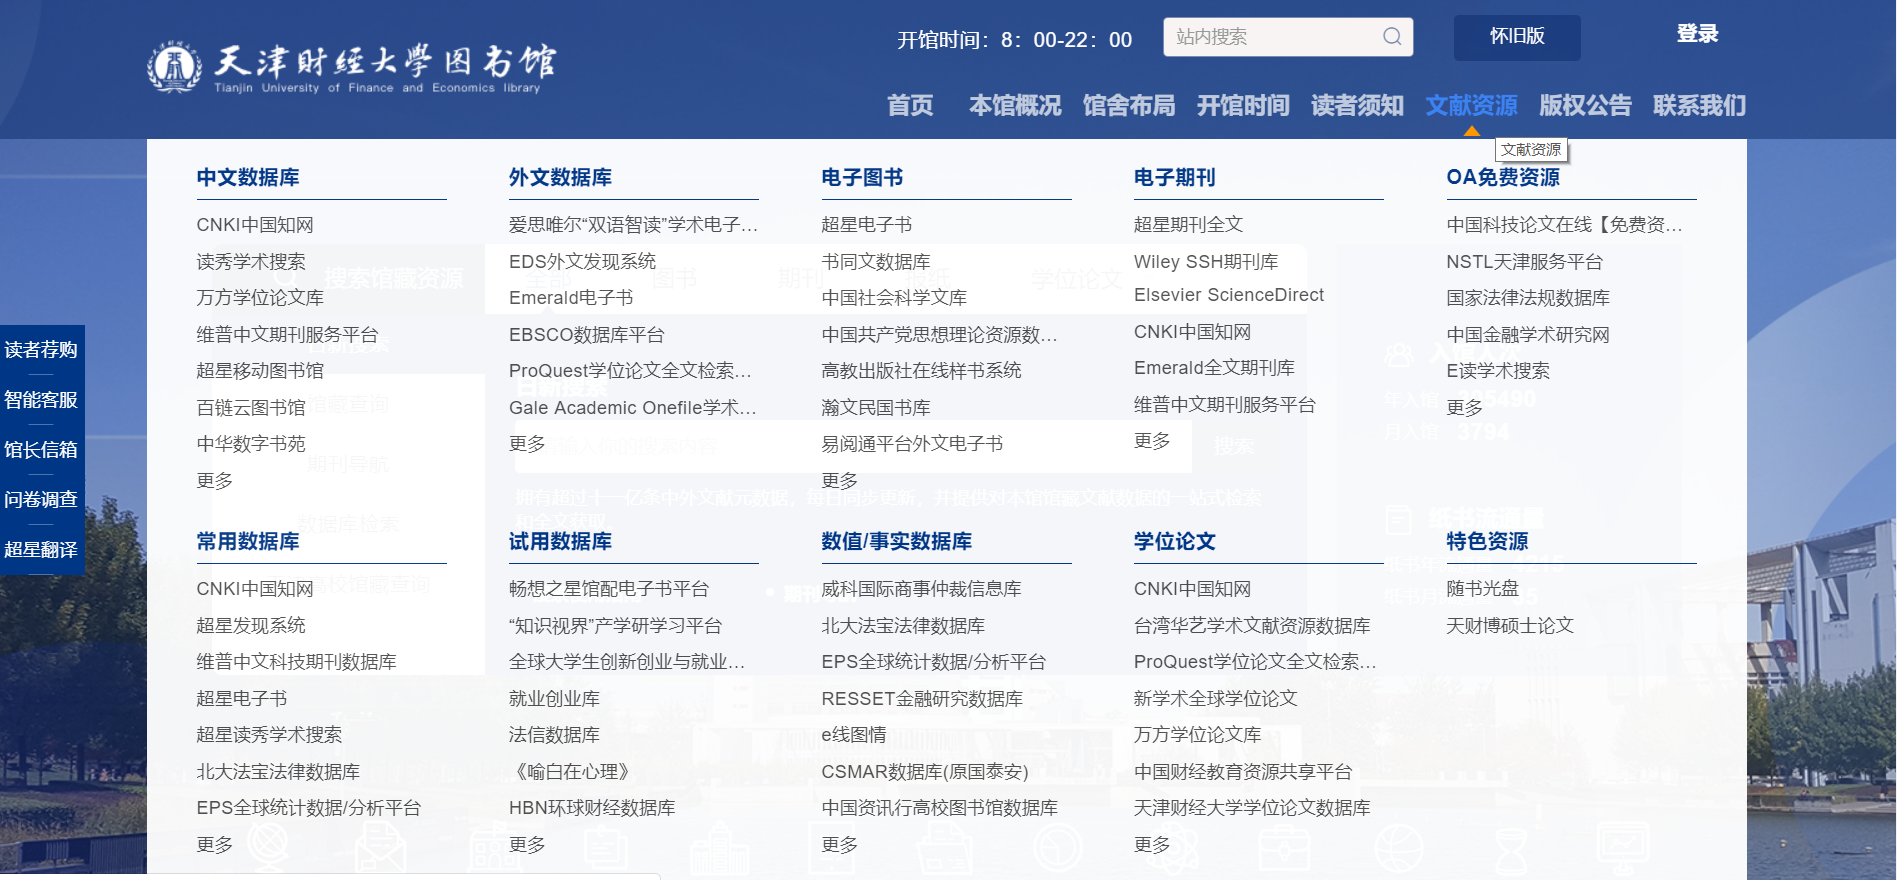Open the 数值/事实数据库 category heading

(x=896, y=541)
